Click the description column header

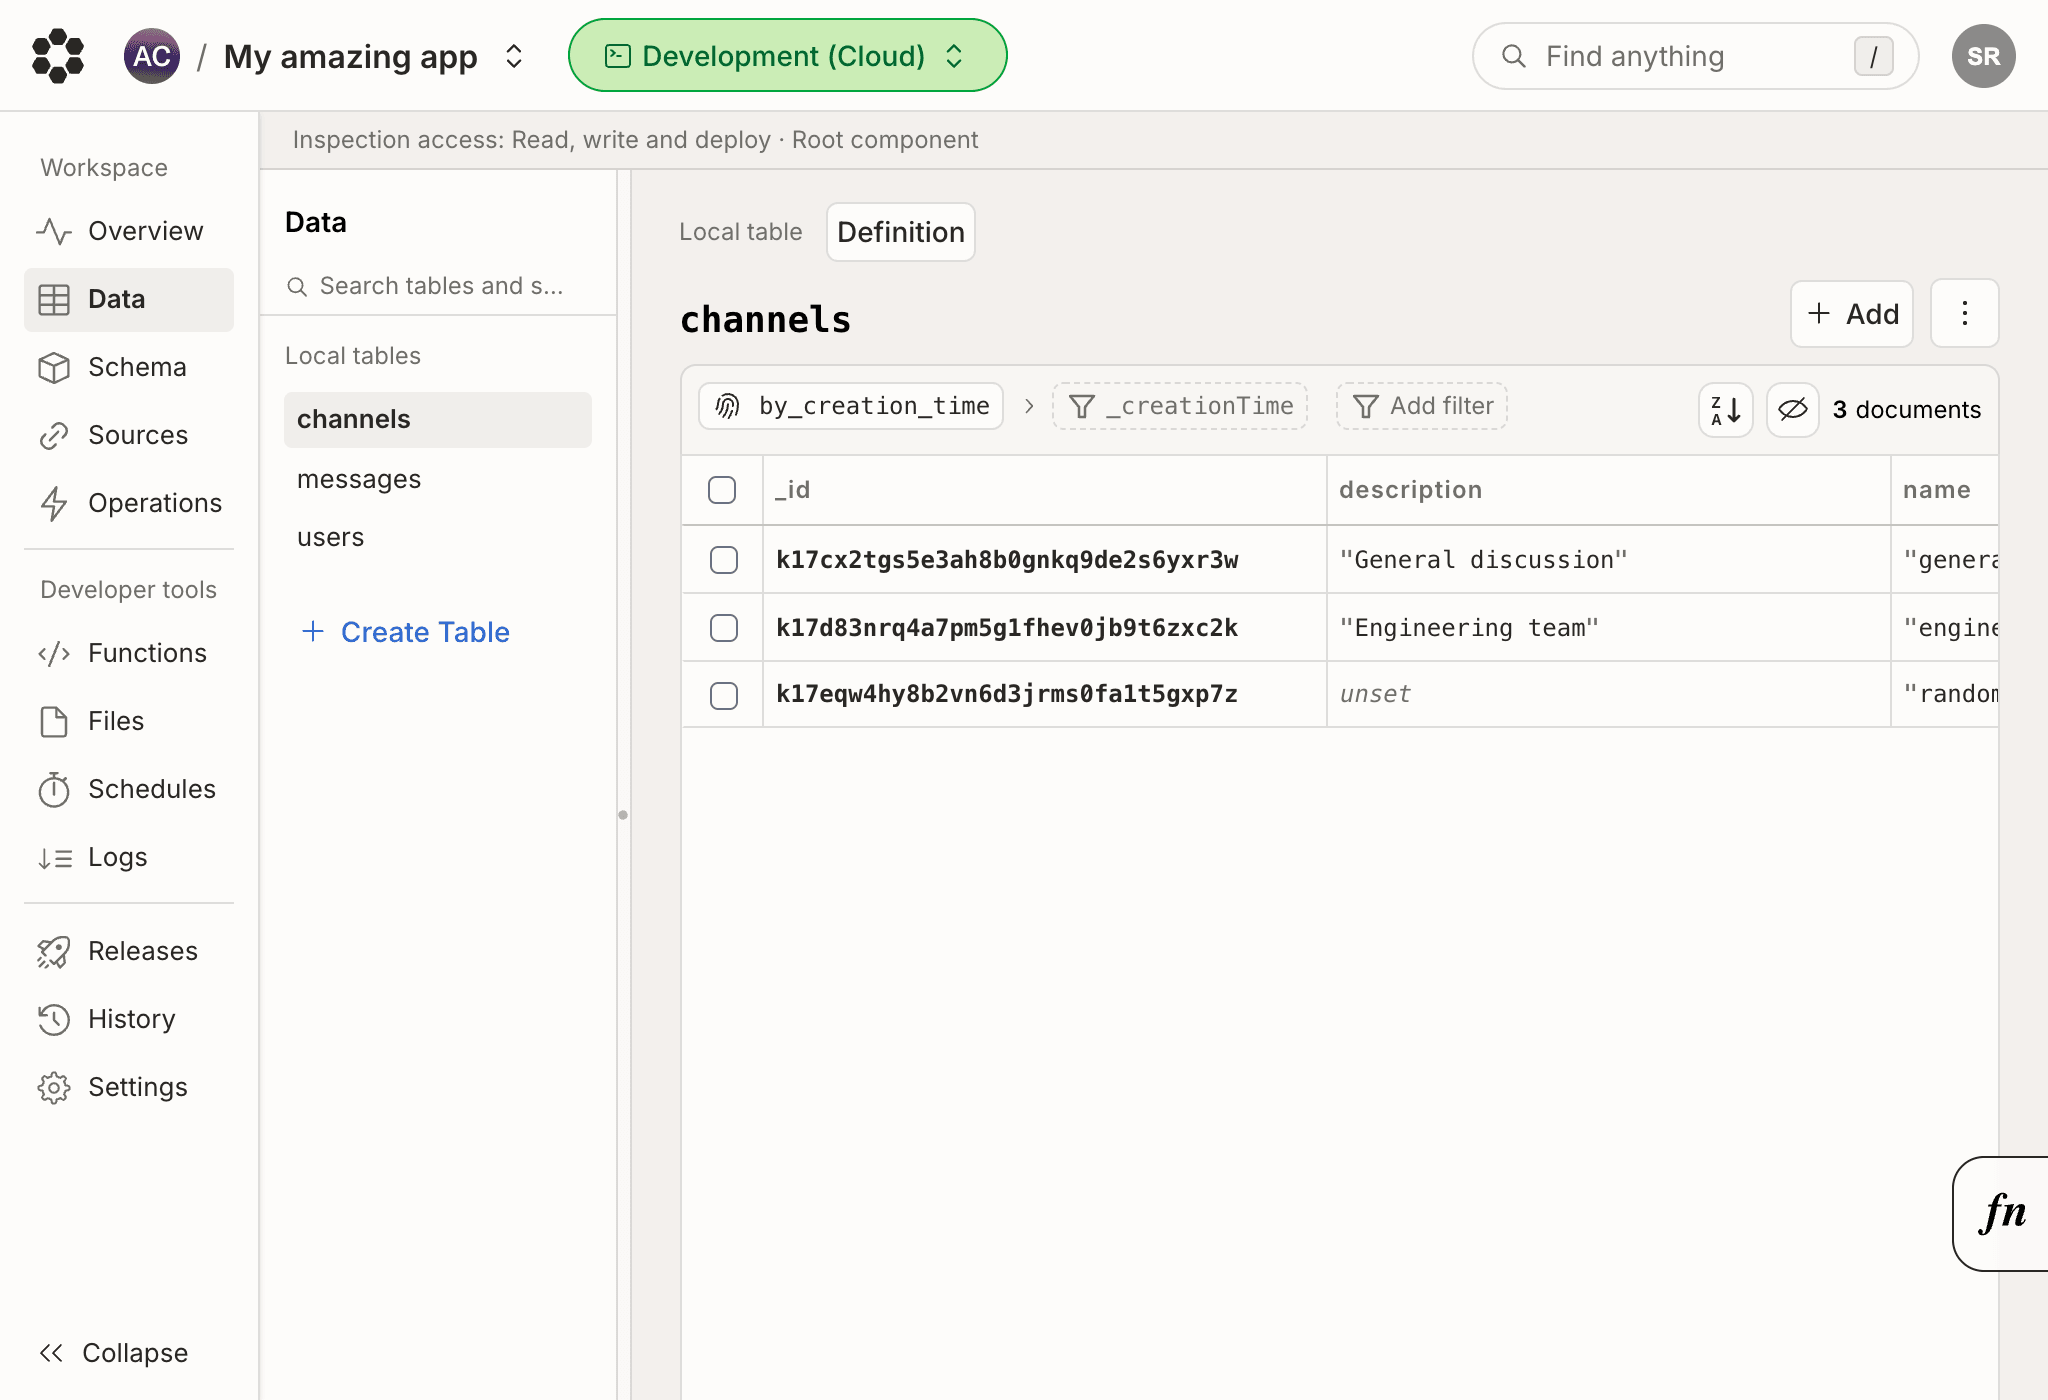click(1609, 490)
